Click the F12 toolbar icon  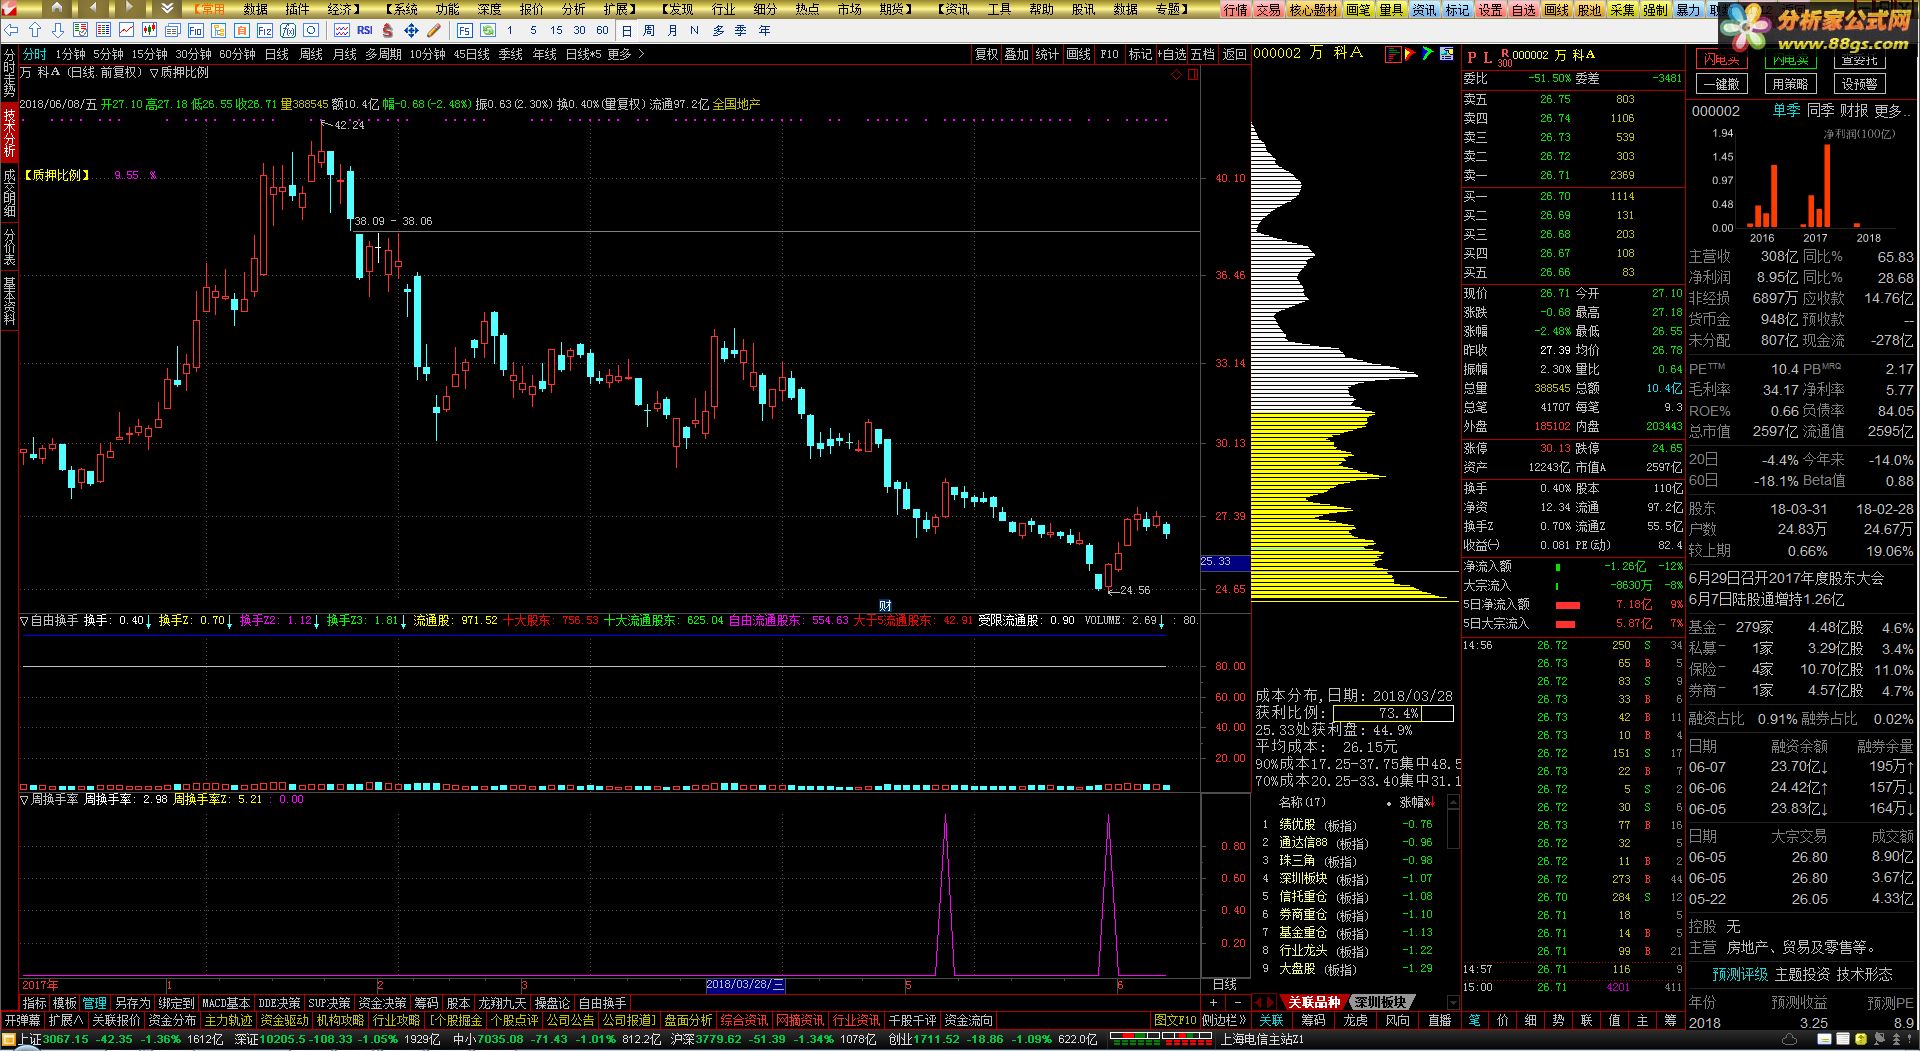264,30
